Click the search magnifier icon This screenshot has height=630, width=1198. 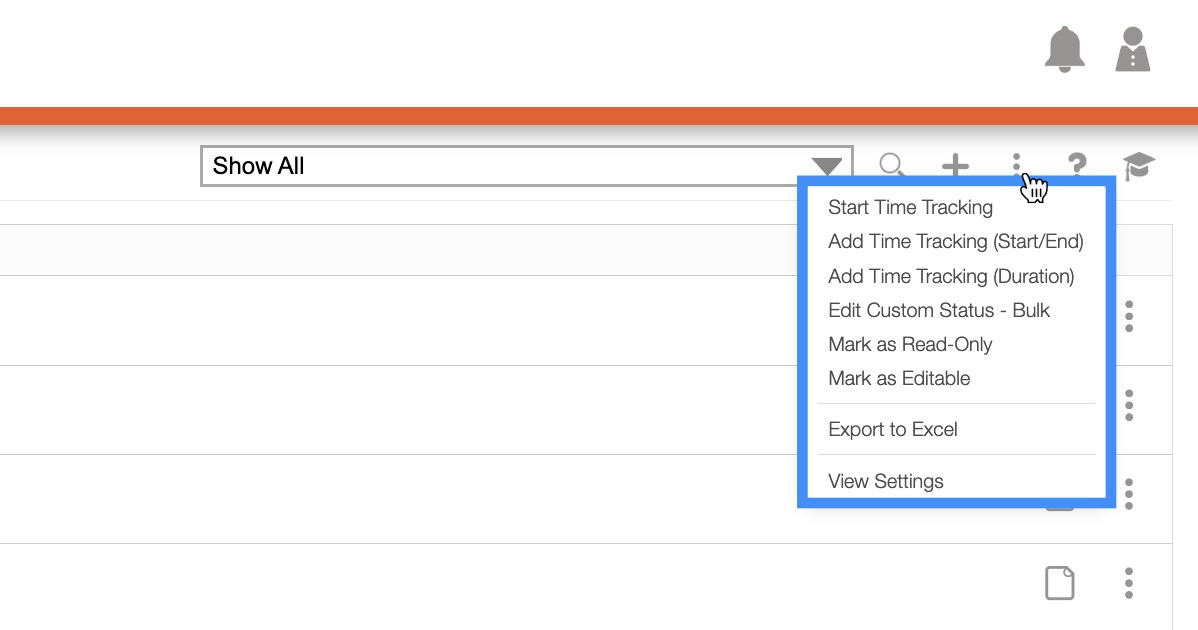coord(891,165)
